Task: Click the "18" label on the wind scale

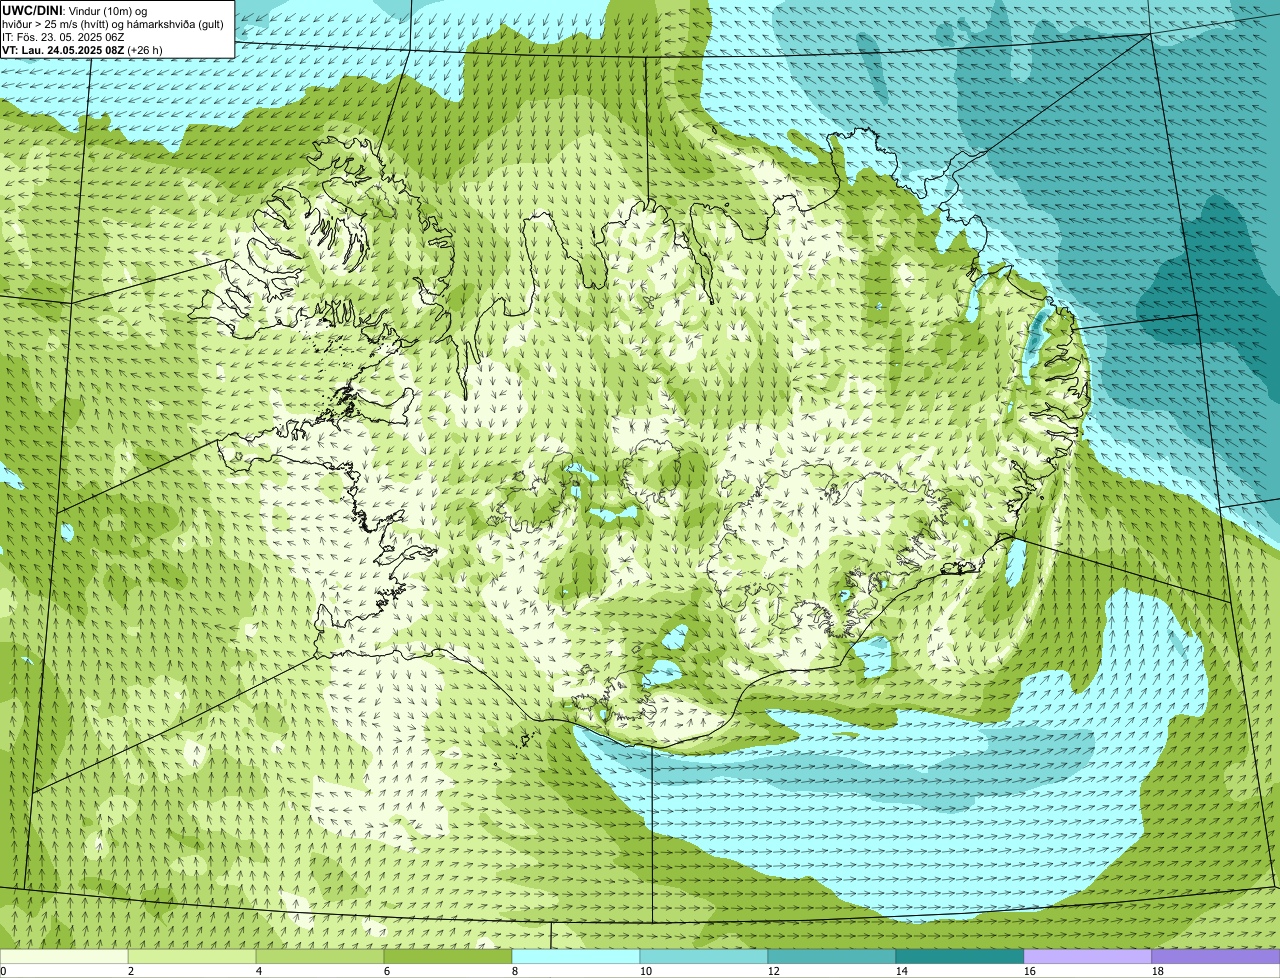Action: [x=1158, y=971]
